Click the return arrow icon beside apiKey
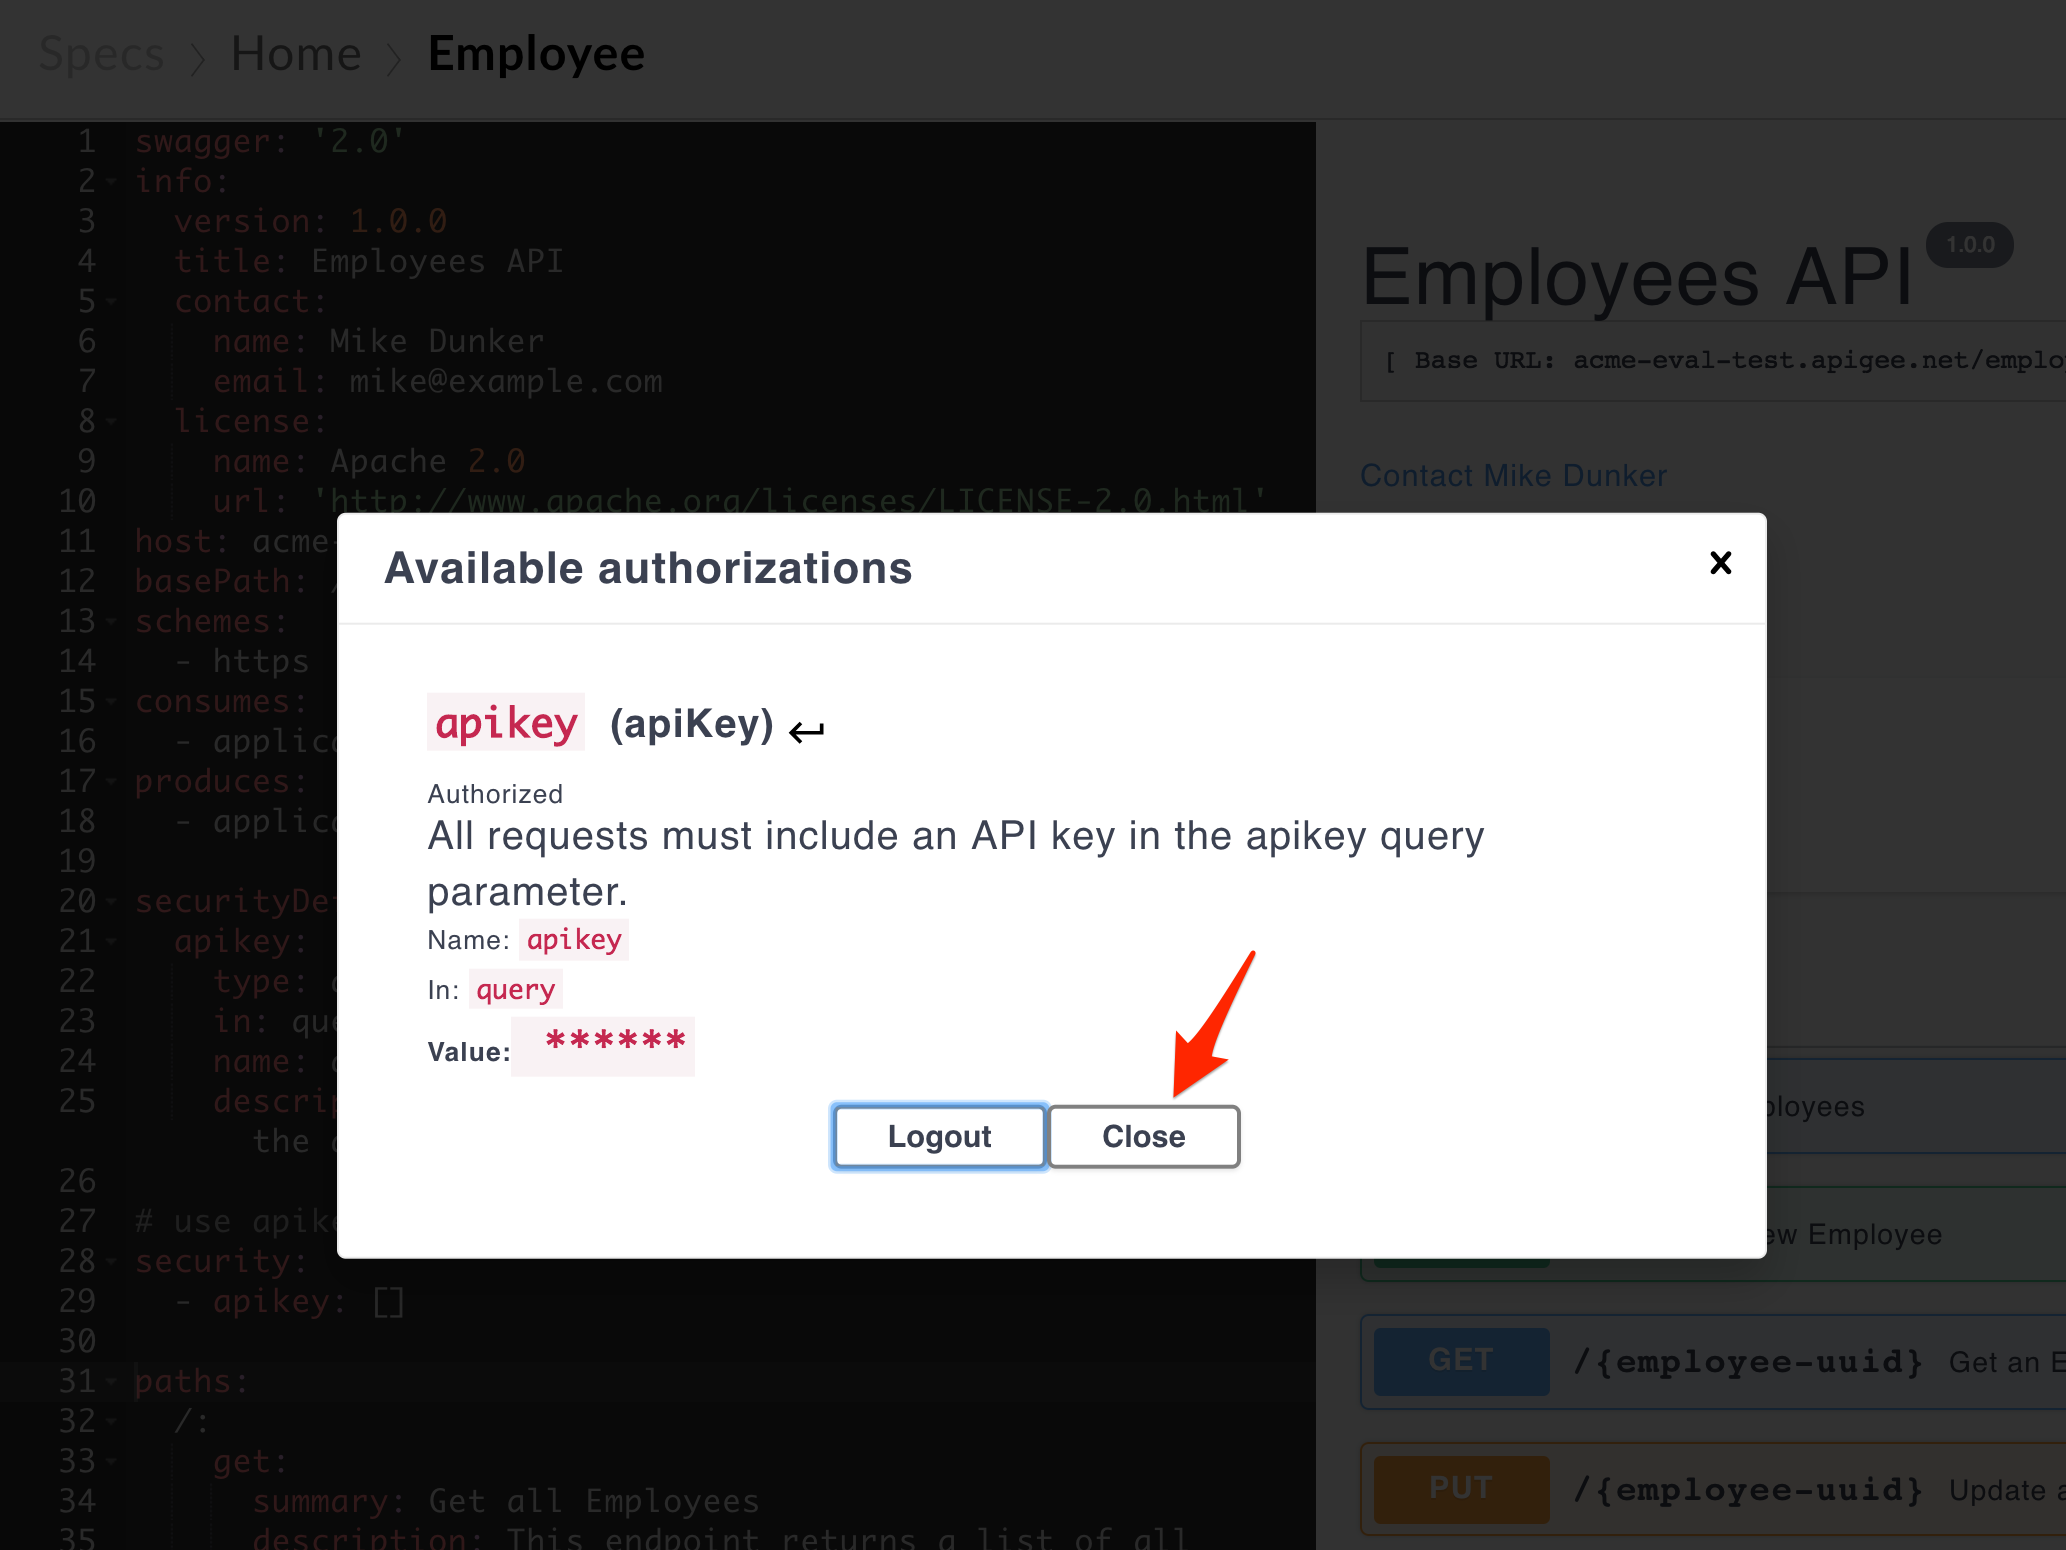This screenshot has height=1550, width=2066. click(x=806, y=731)
